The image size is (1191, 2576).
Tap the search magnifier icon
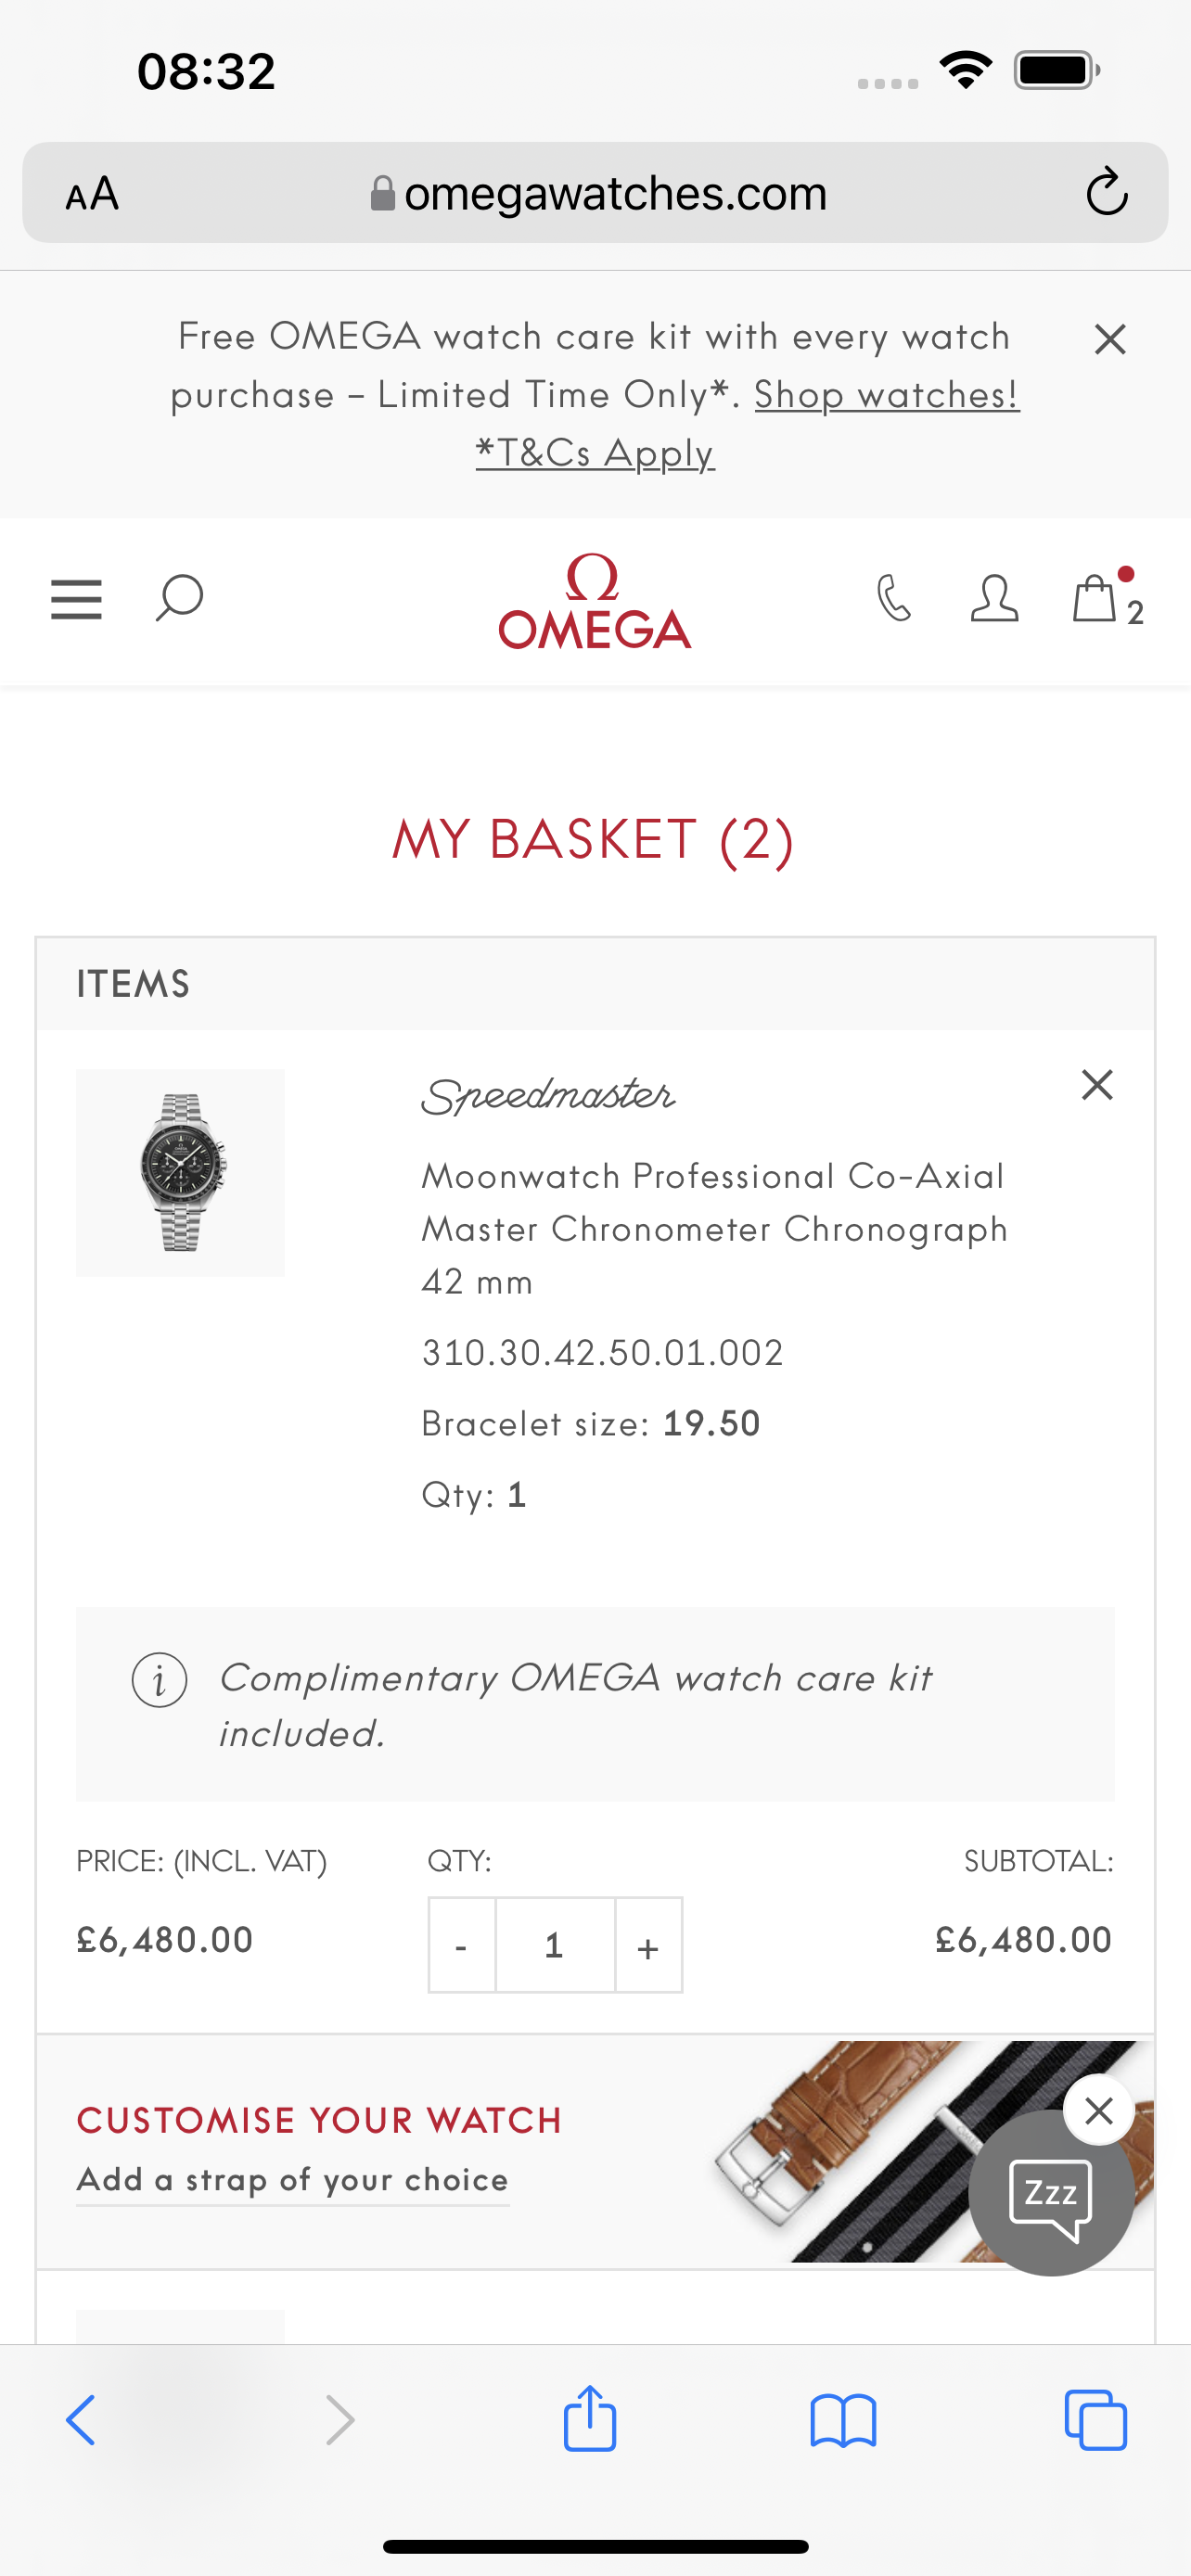click(179, 598)
